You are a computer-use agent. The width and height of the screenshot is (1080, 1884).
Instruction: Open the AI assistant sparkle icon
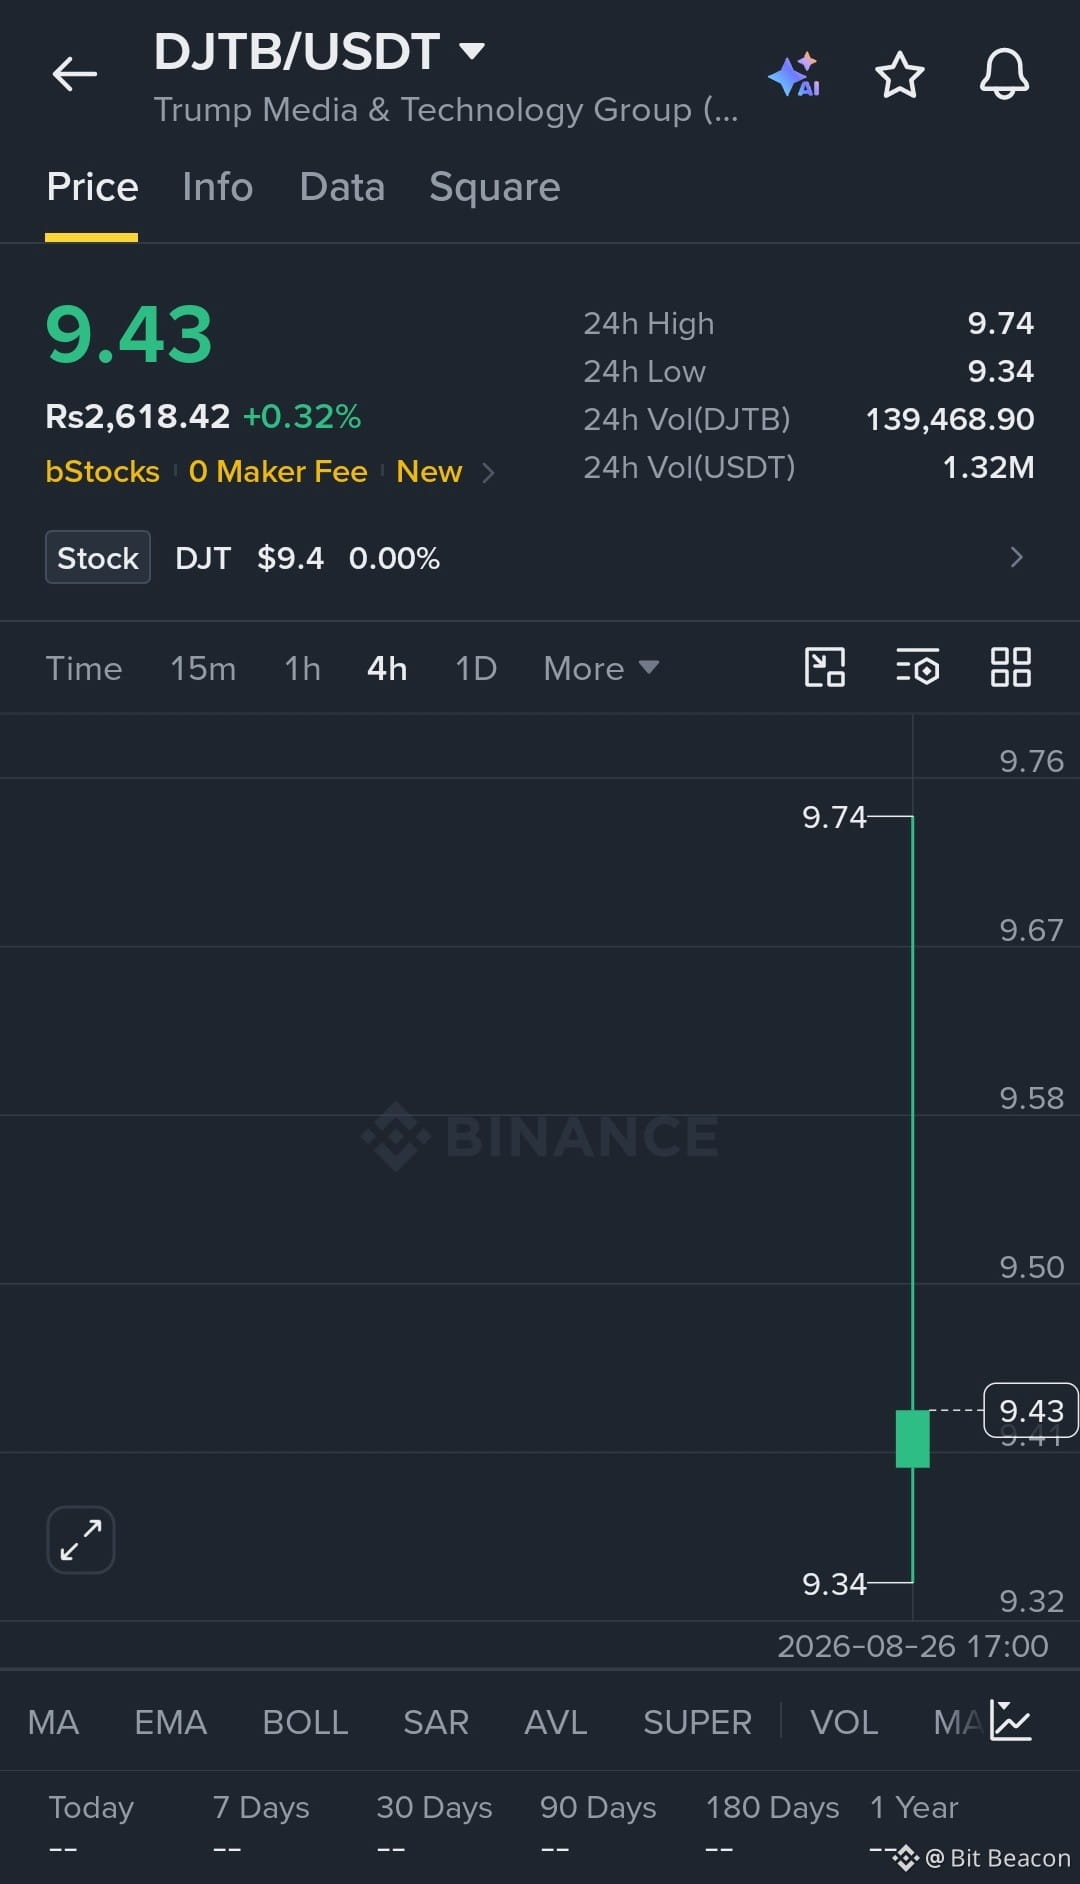coord(794,75)
